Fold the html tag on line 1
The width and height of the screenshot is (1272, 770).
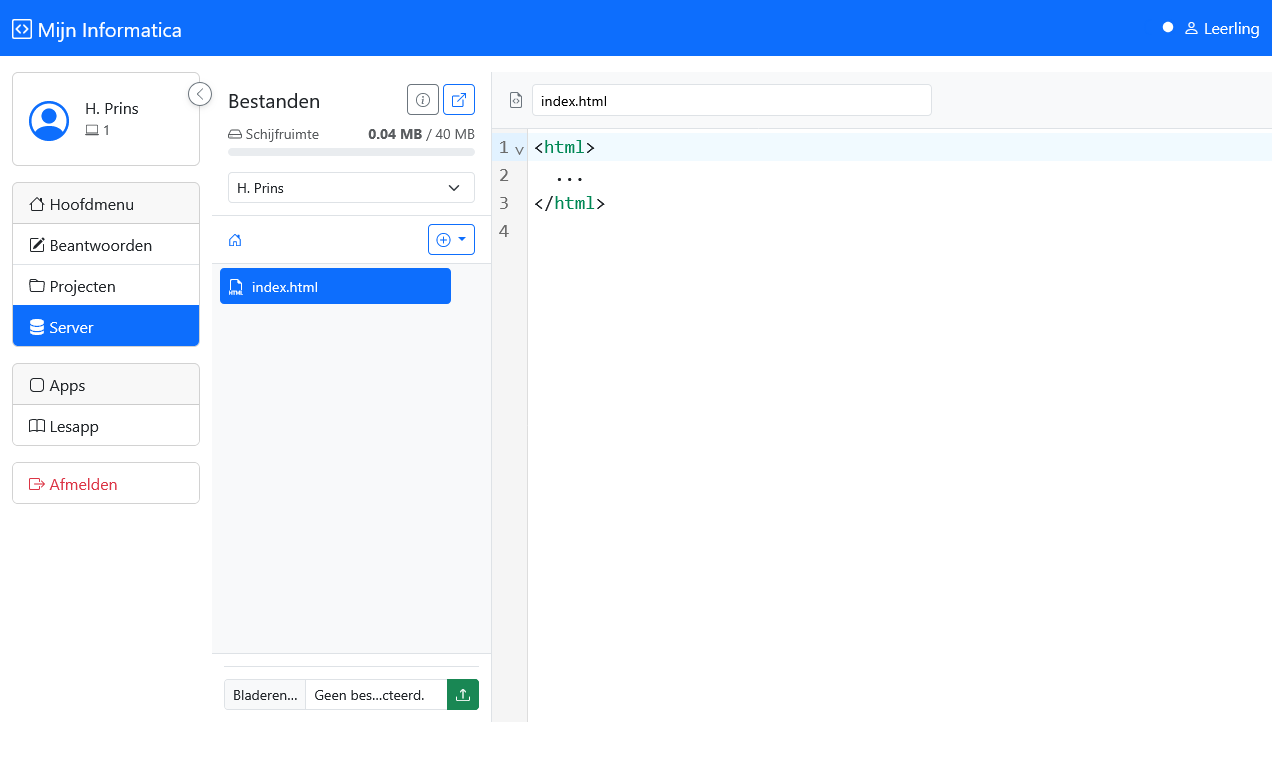[x=519, y=150]
